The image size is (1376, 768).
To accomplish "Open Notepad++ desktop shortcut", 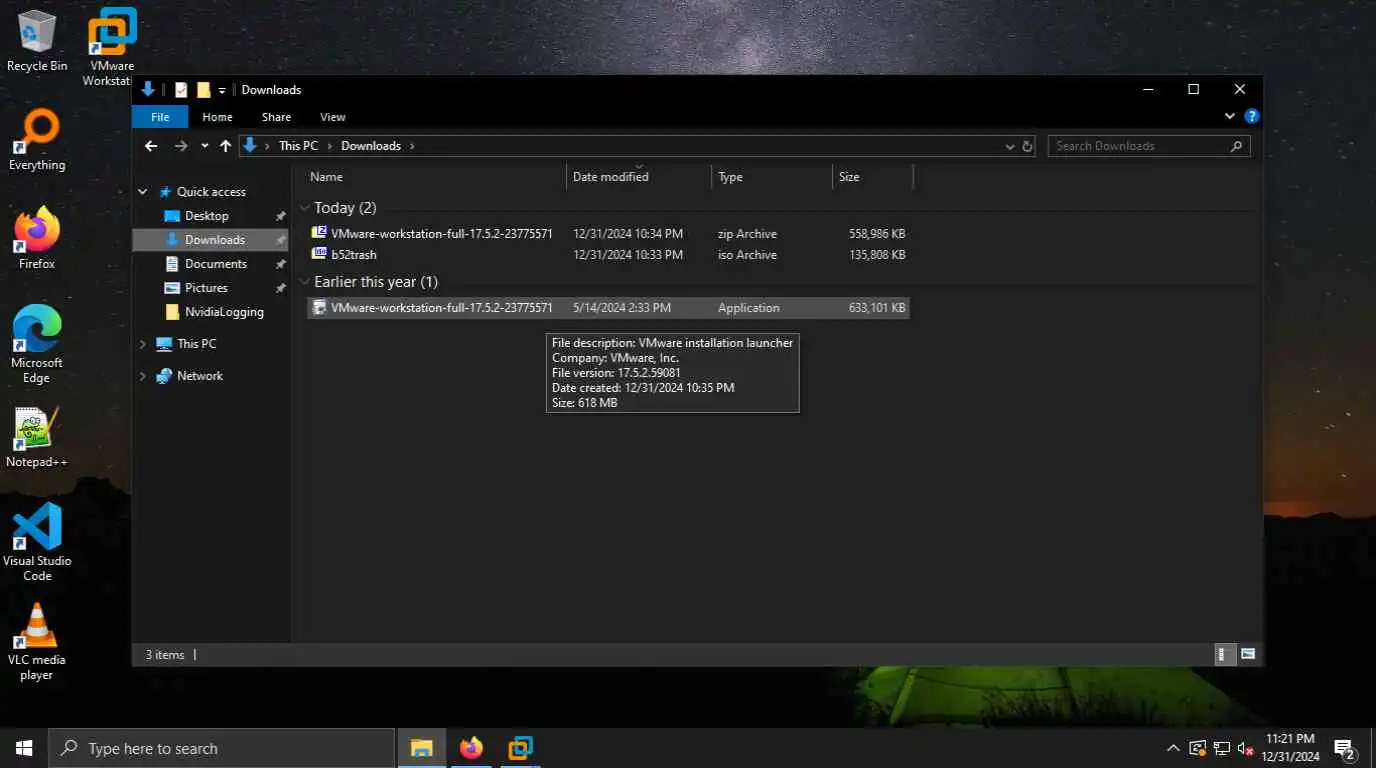I will pyautogui.click(x=37, y=437).
